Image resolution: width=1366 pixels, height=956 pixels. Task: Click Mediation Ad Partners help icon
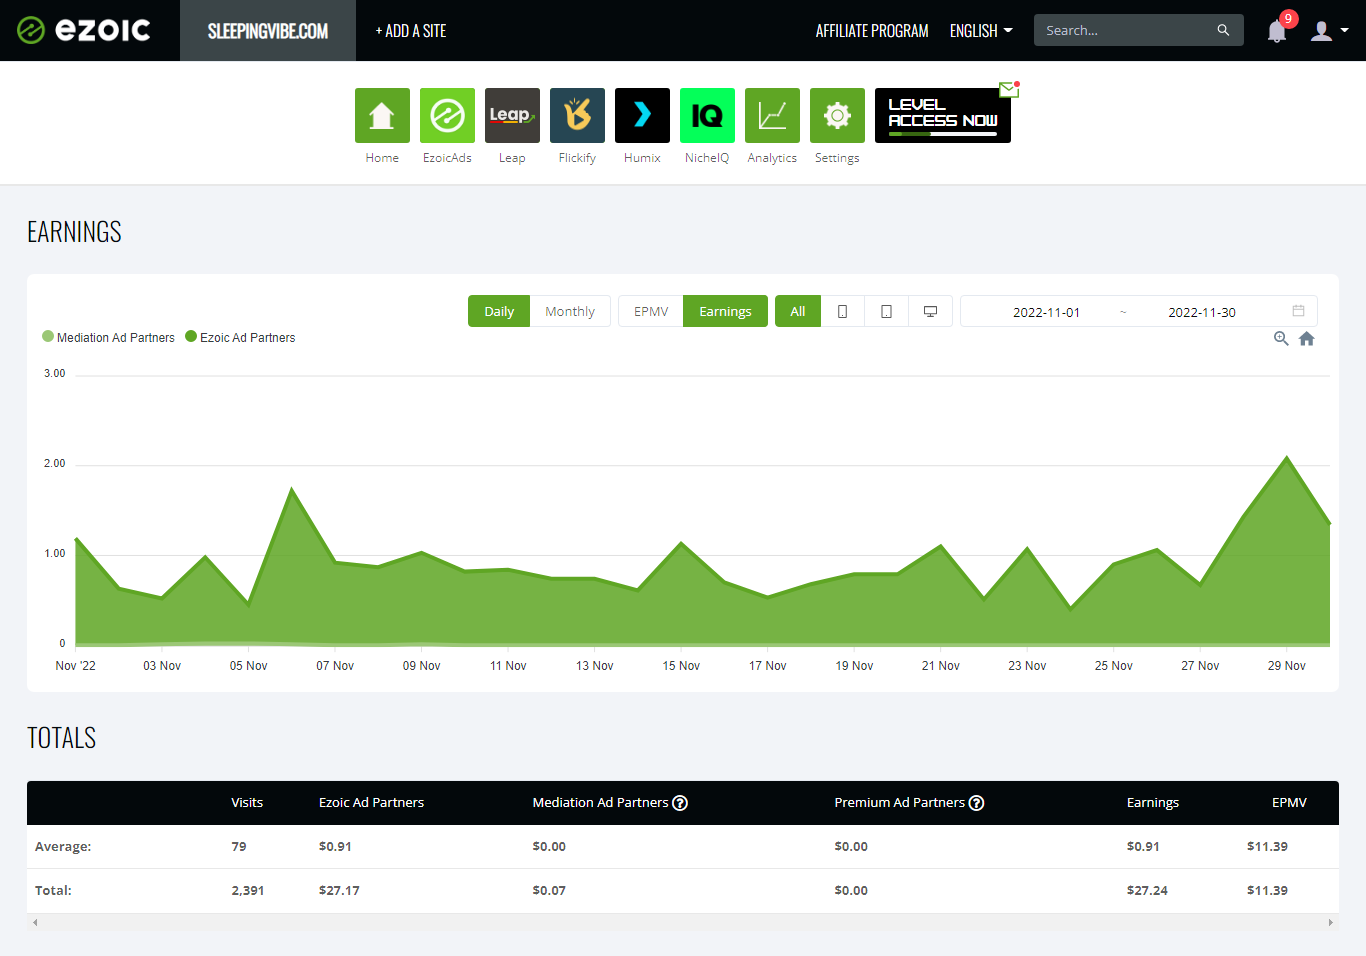680,803
